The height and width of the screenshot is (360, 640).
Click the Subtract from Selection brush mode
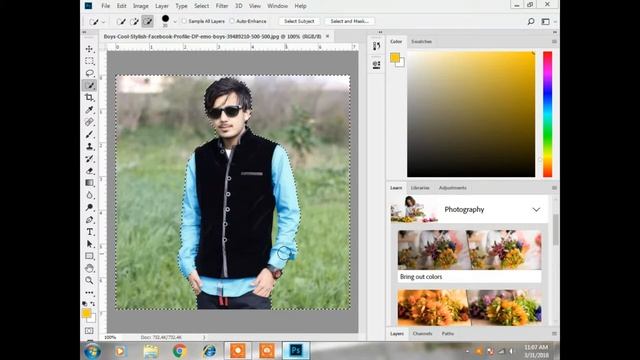pos(147,21)
